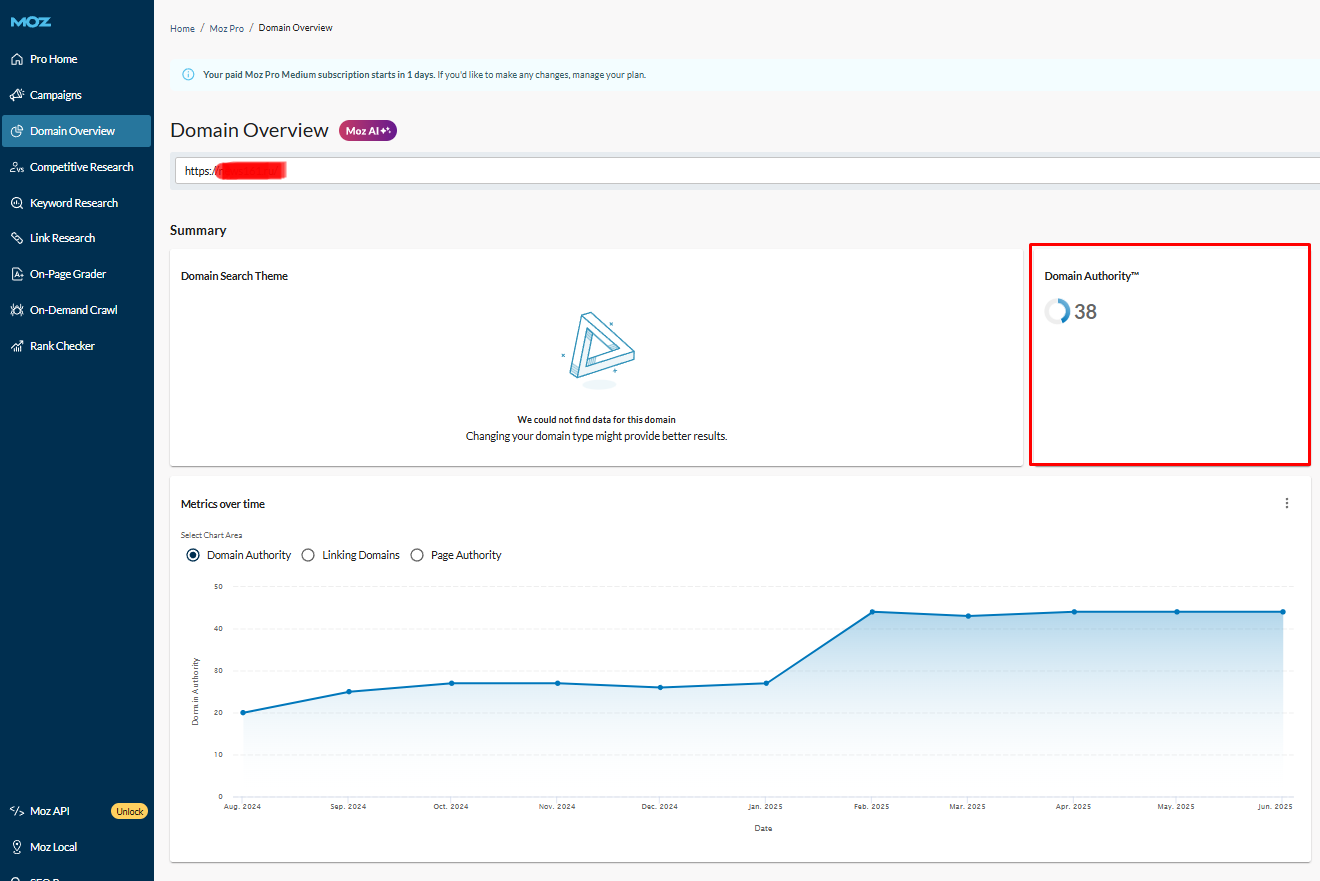Click the Moz Local pin icon

coord(17,847)
